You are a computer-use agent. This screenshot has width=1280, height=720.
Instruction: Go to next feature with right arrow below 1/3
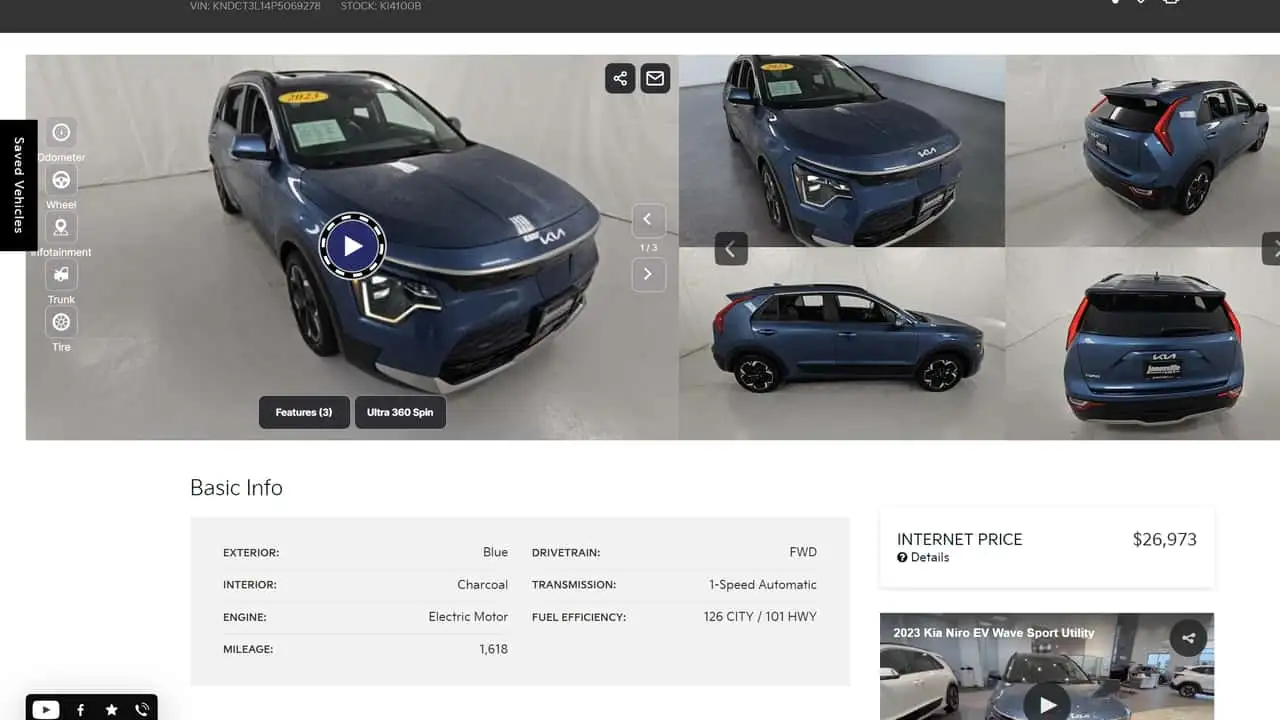point(648,274)
